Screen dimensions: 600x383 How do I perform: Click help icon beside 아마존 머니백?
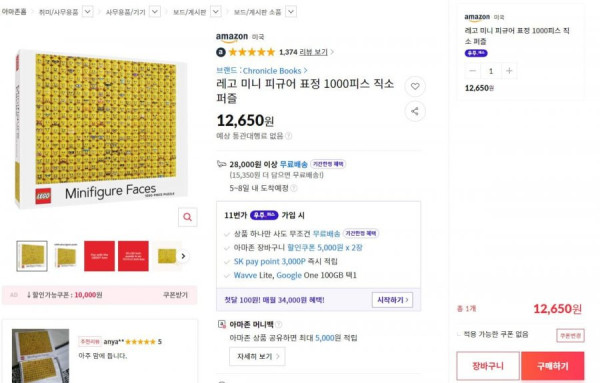coord(279,324)
